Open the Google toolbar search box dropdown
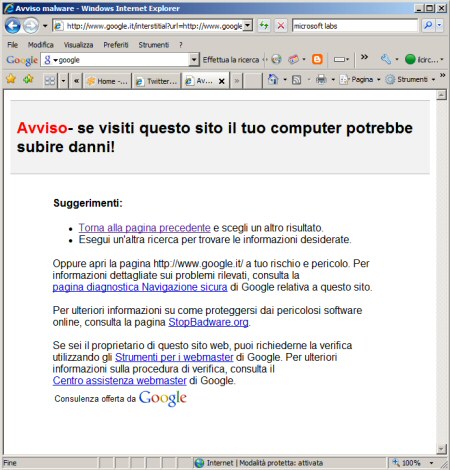This screenshot has width=450, height=470. [194, 60]
